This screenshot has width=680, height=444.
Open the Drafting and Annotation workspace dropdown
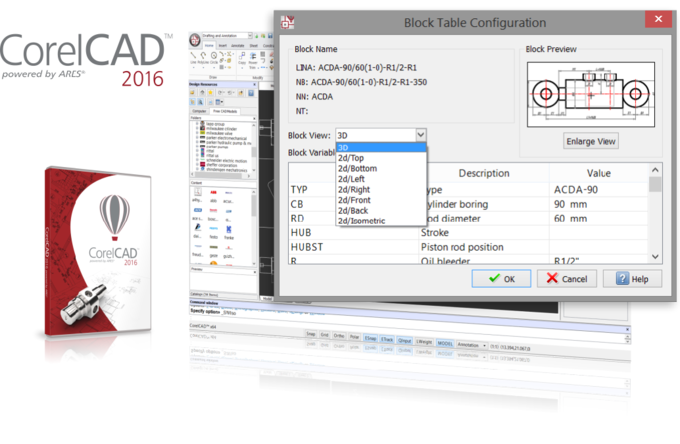click(x=250, y=36)
